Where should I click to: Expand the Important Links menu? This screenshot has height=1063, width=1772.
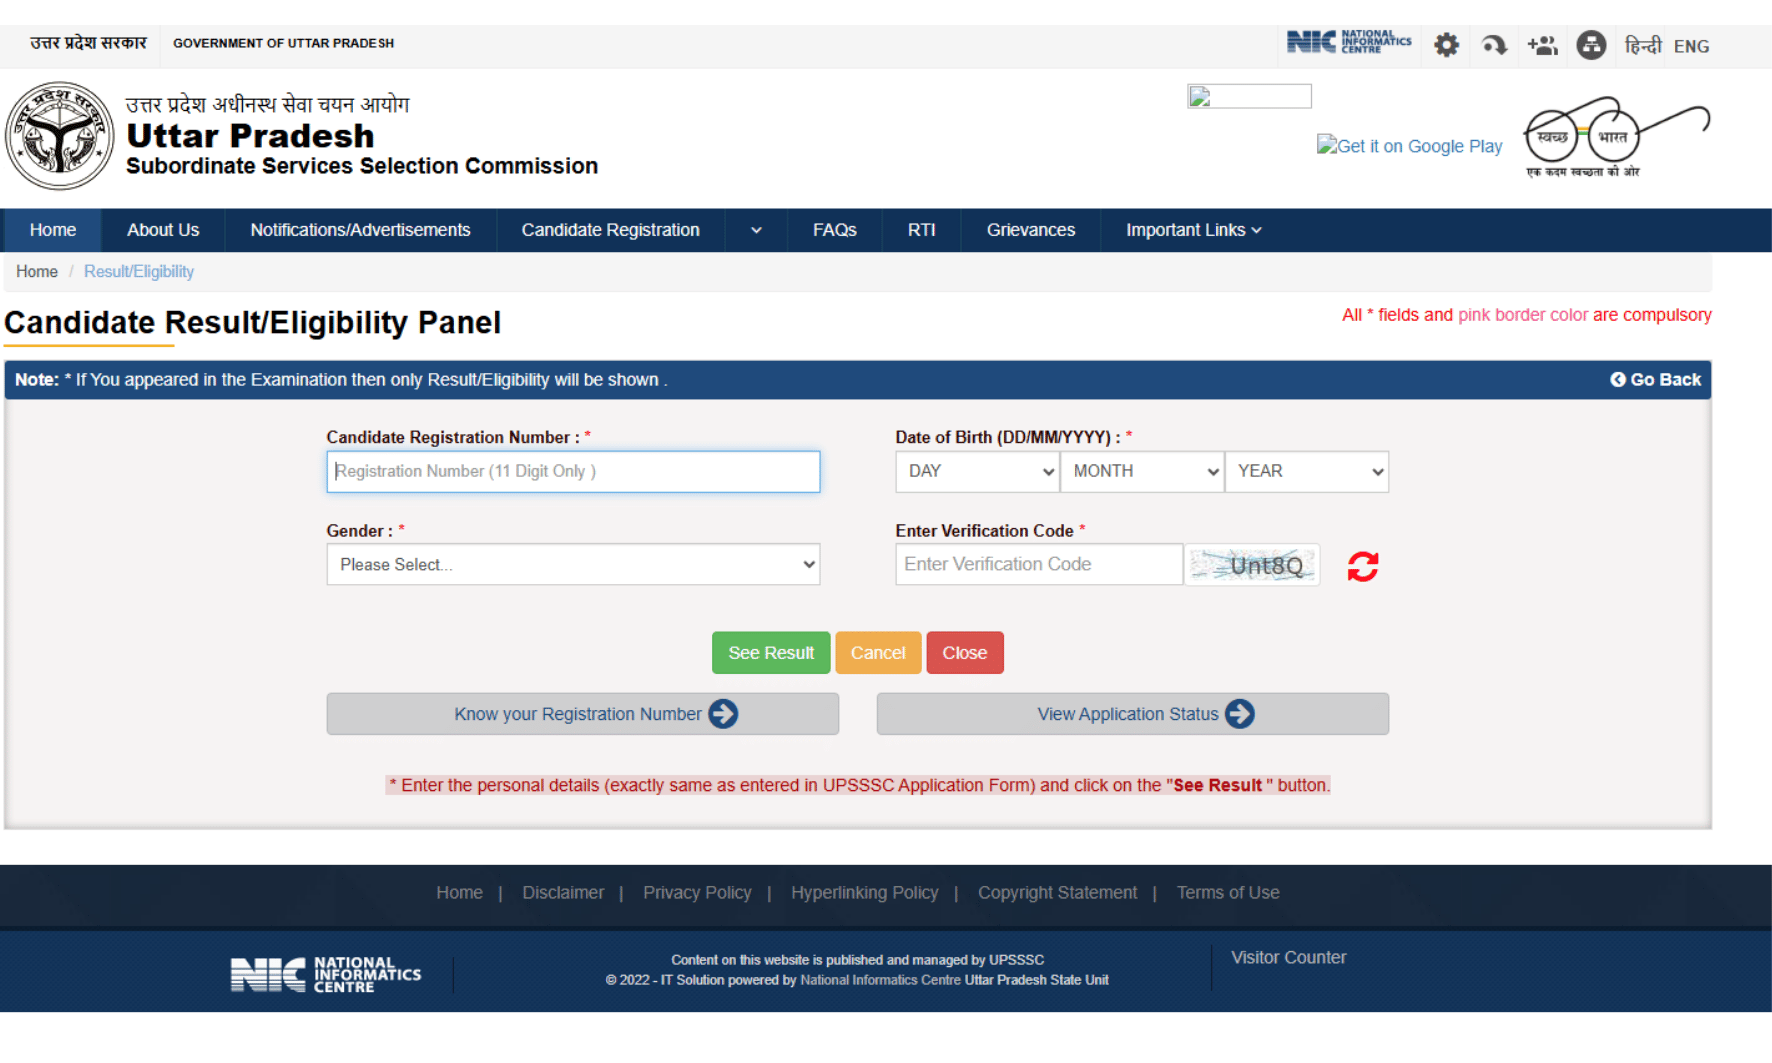pyautogui.click(x=1194, y=230)
